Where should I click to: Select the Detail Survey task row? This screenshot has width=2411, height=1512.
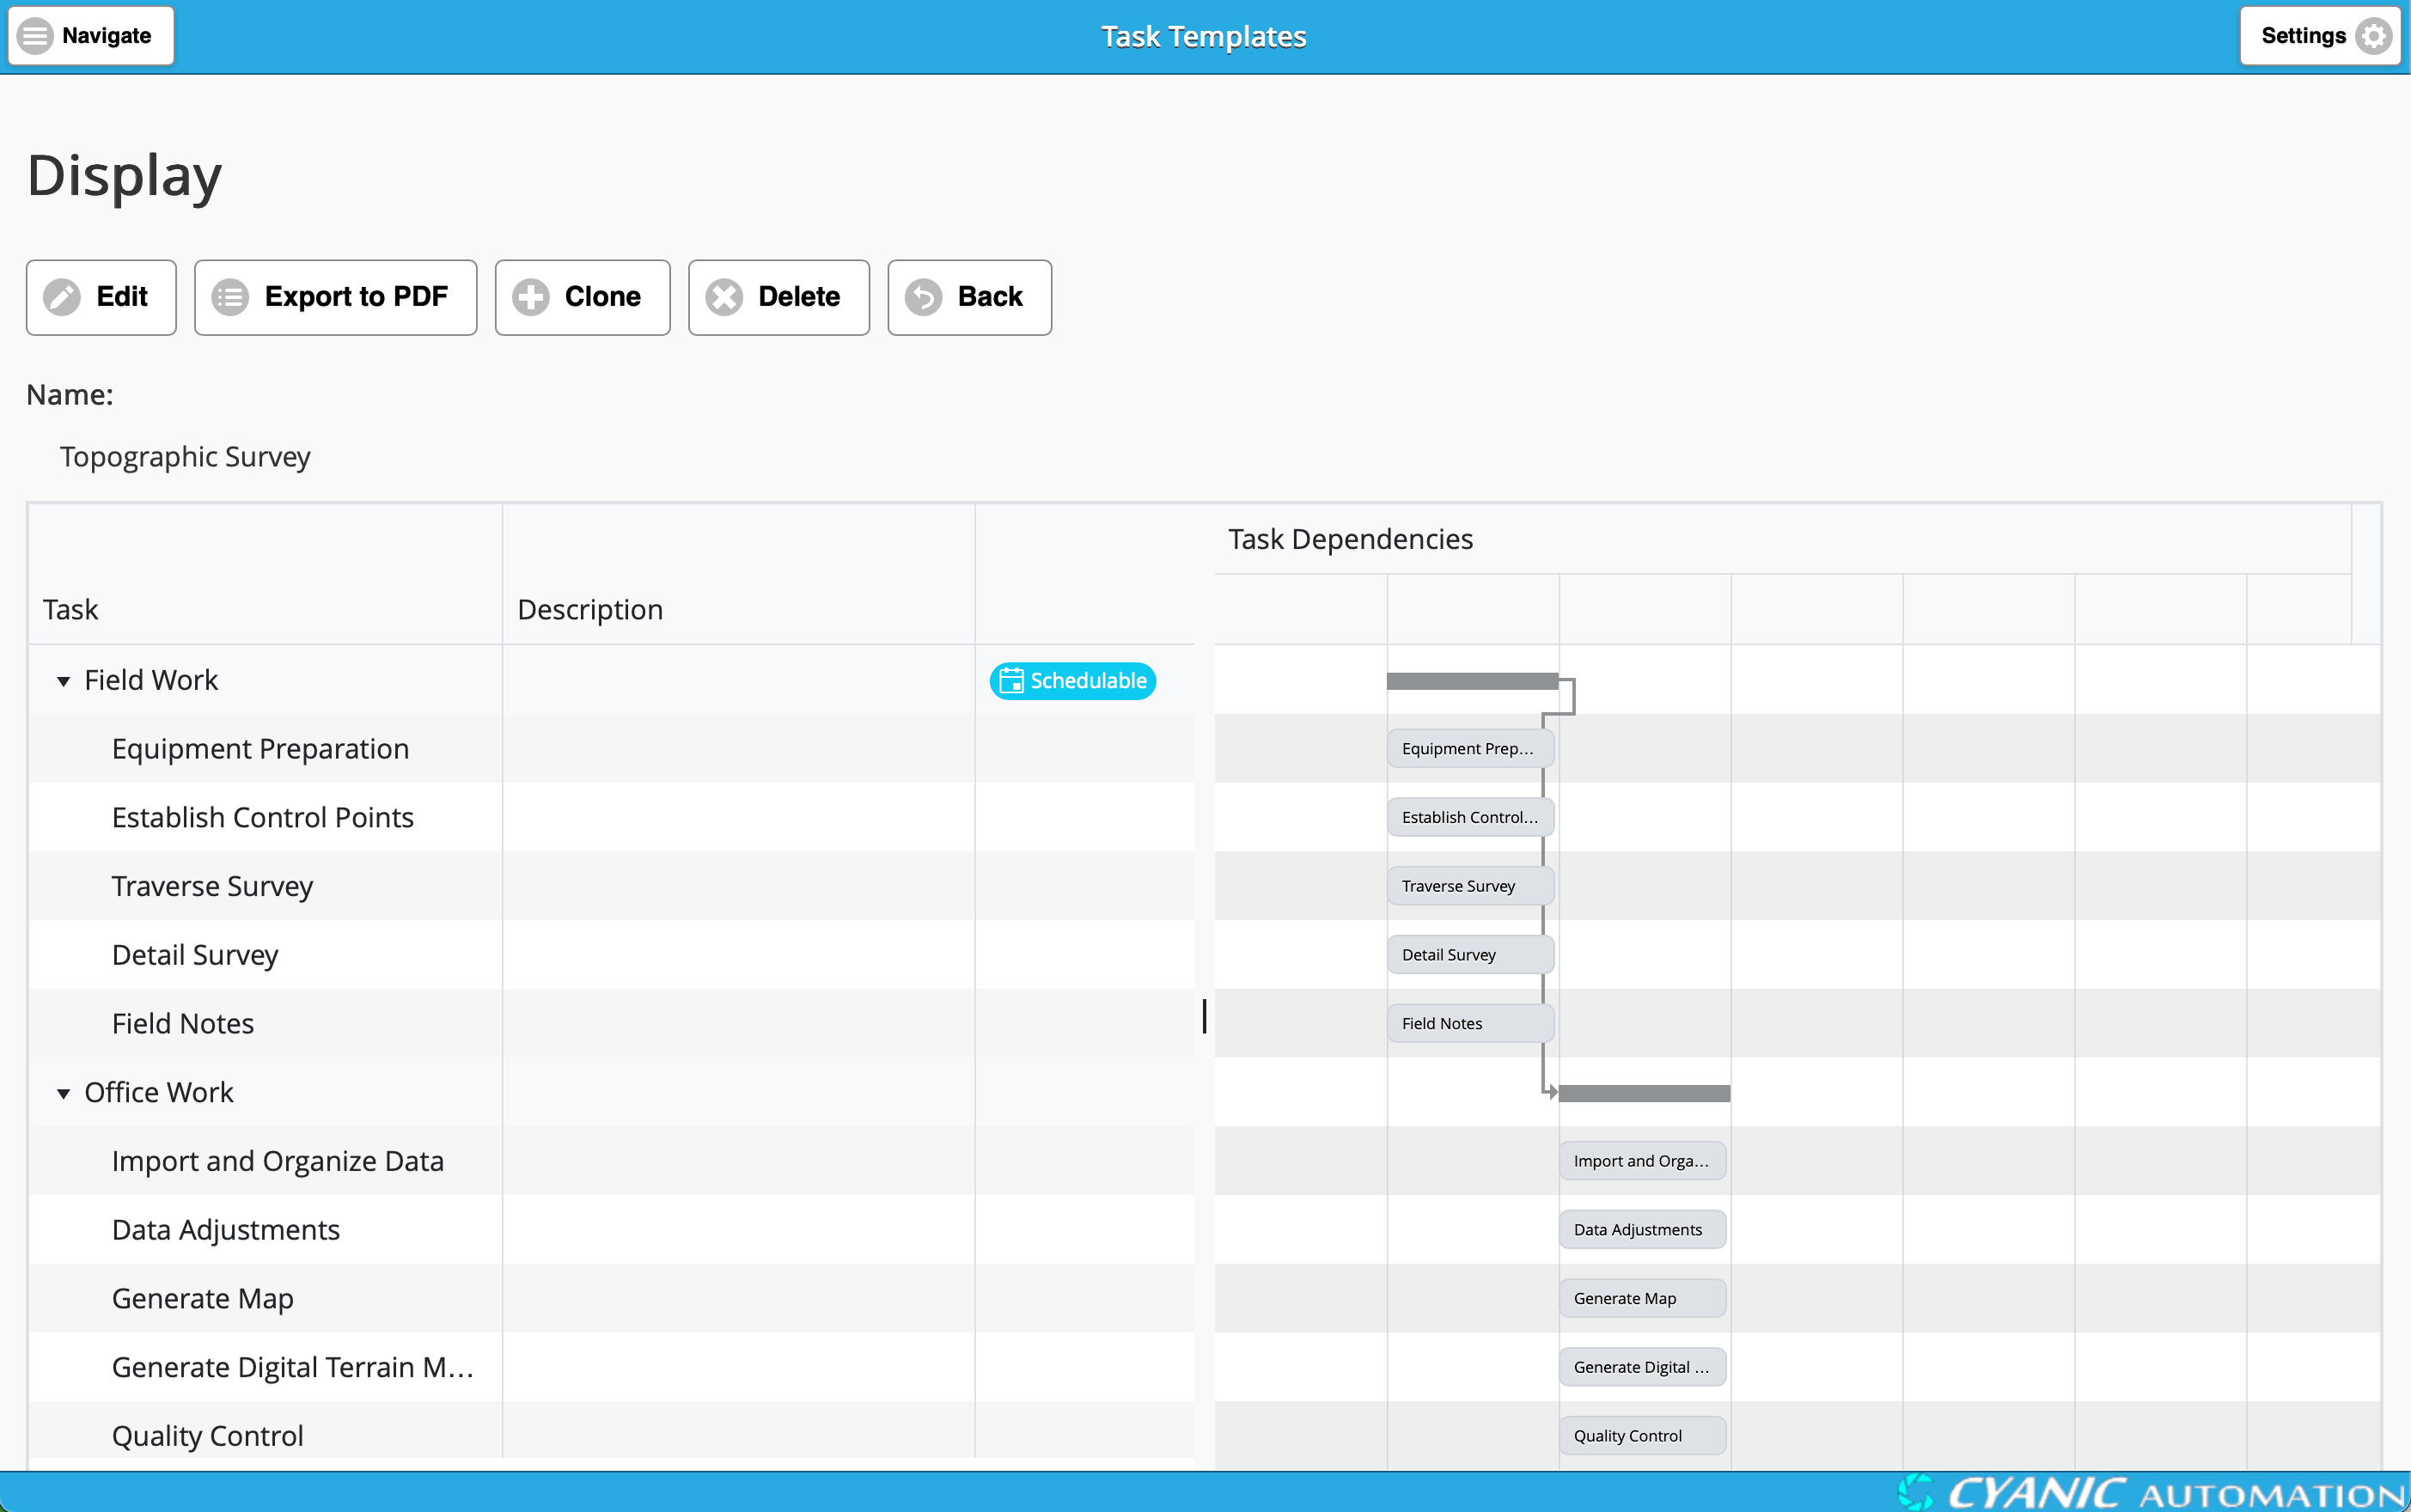[x=611, y=954]
